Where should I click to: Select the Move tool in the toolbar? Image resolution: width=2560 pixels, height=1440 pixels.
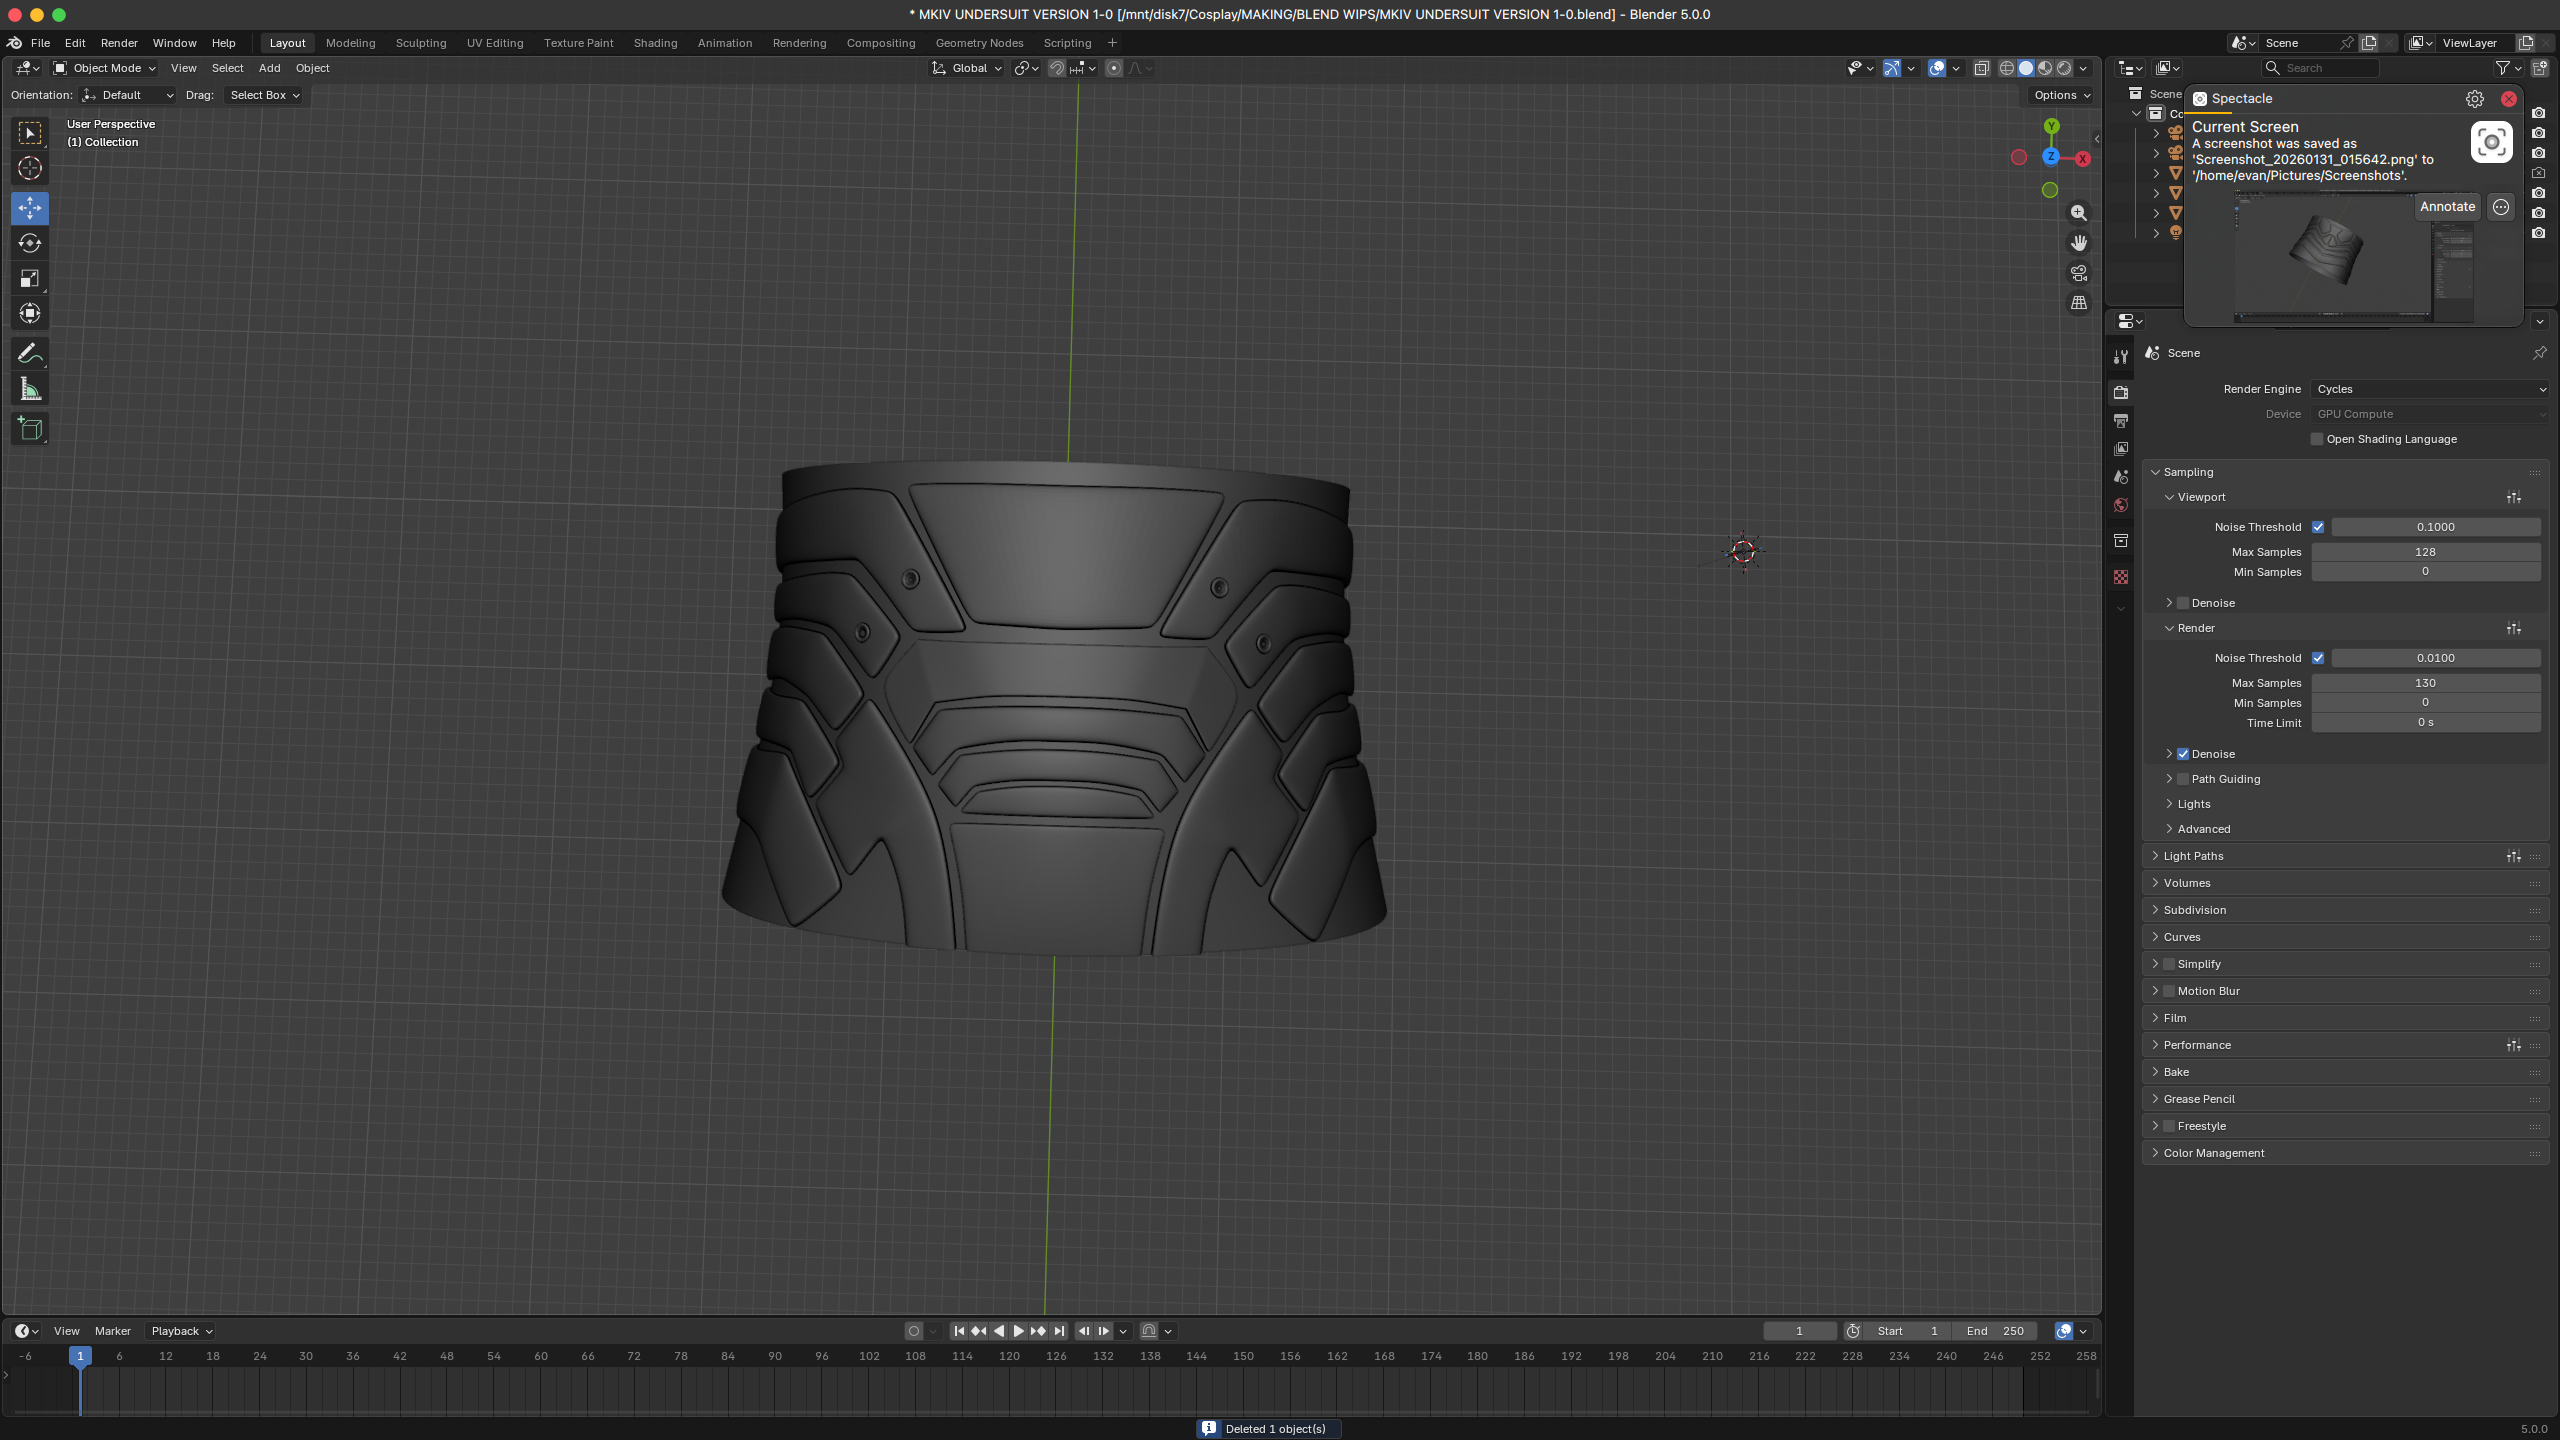29,208
